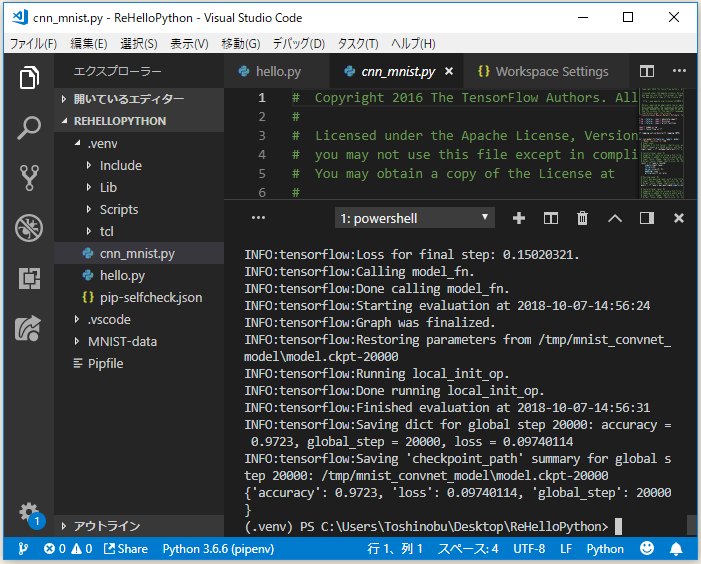Expand the Include folder
701x564 pixels.
point(139,165)
